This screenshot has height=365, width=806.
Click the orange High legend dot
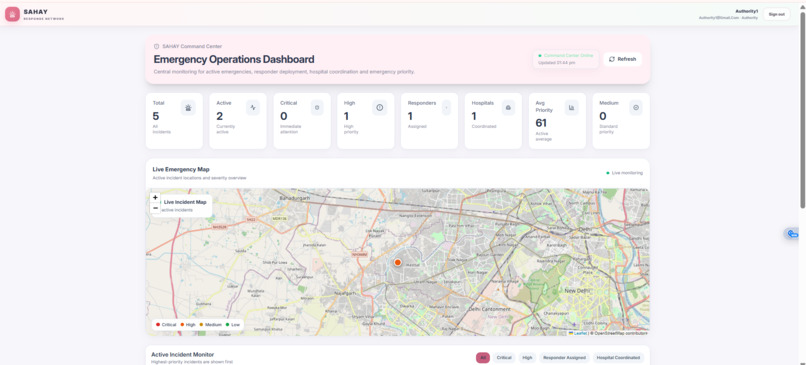pyautogui.click(x=182, y=325)
